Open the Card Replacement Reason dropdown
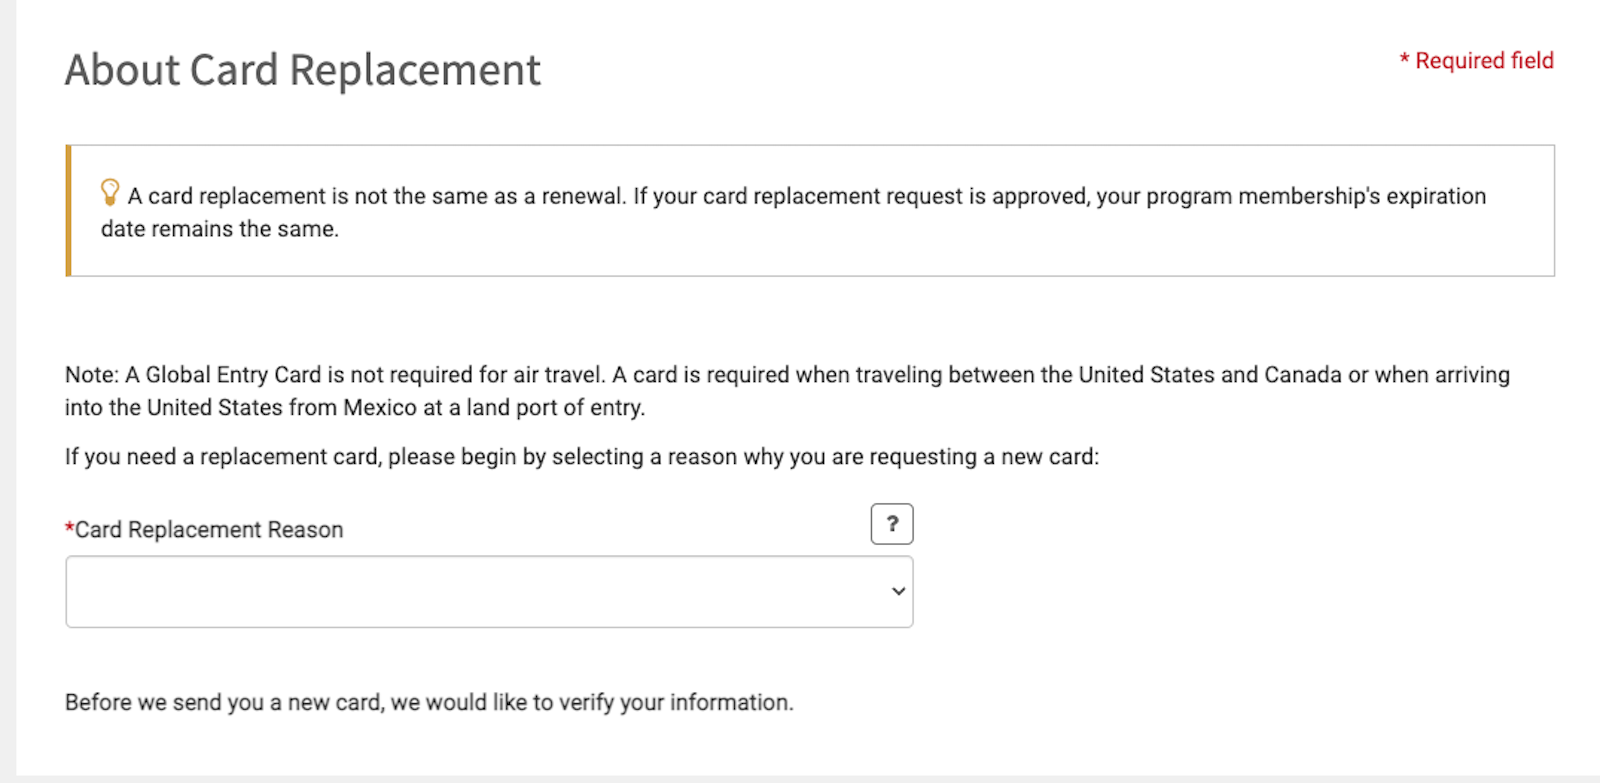 coord(490,591)
